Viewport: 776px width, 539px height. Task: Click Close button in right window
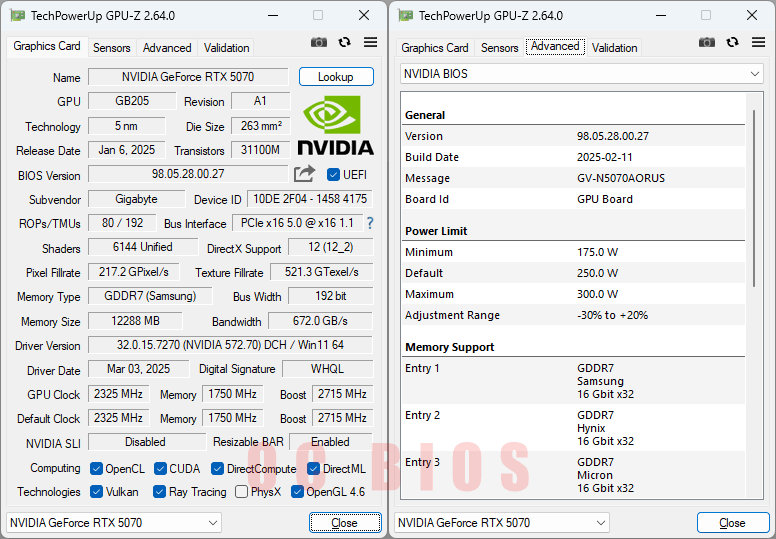733,523
